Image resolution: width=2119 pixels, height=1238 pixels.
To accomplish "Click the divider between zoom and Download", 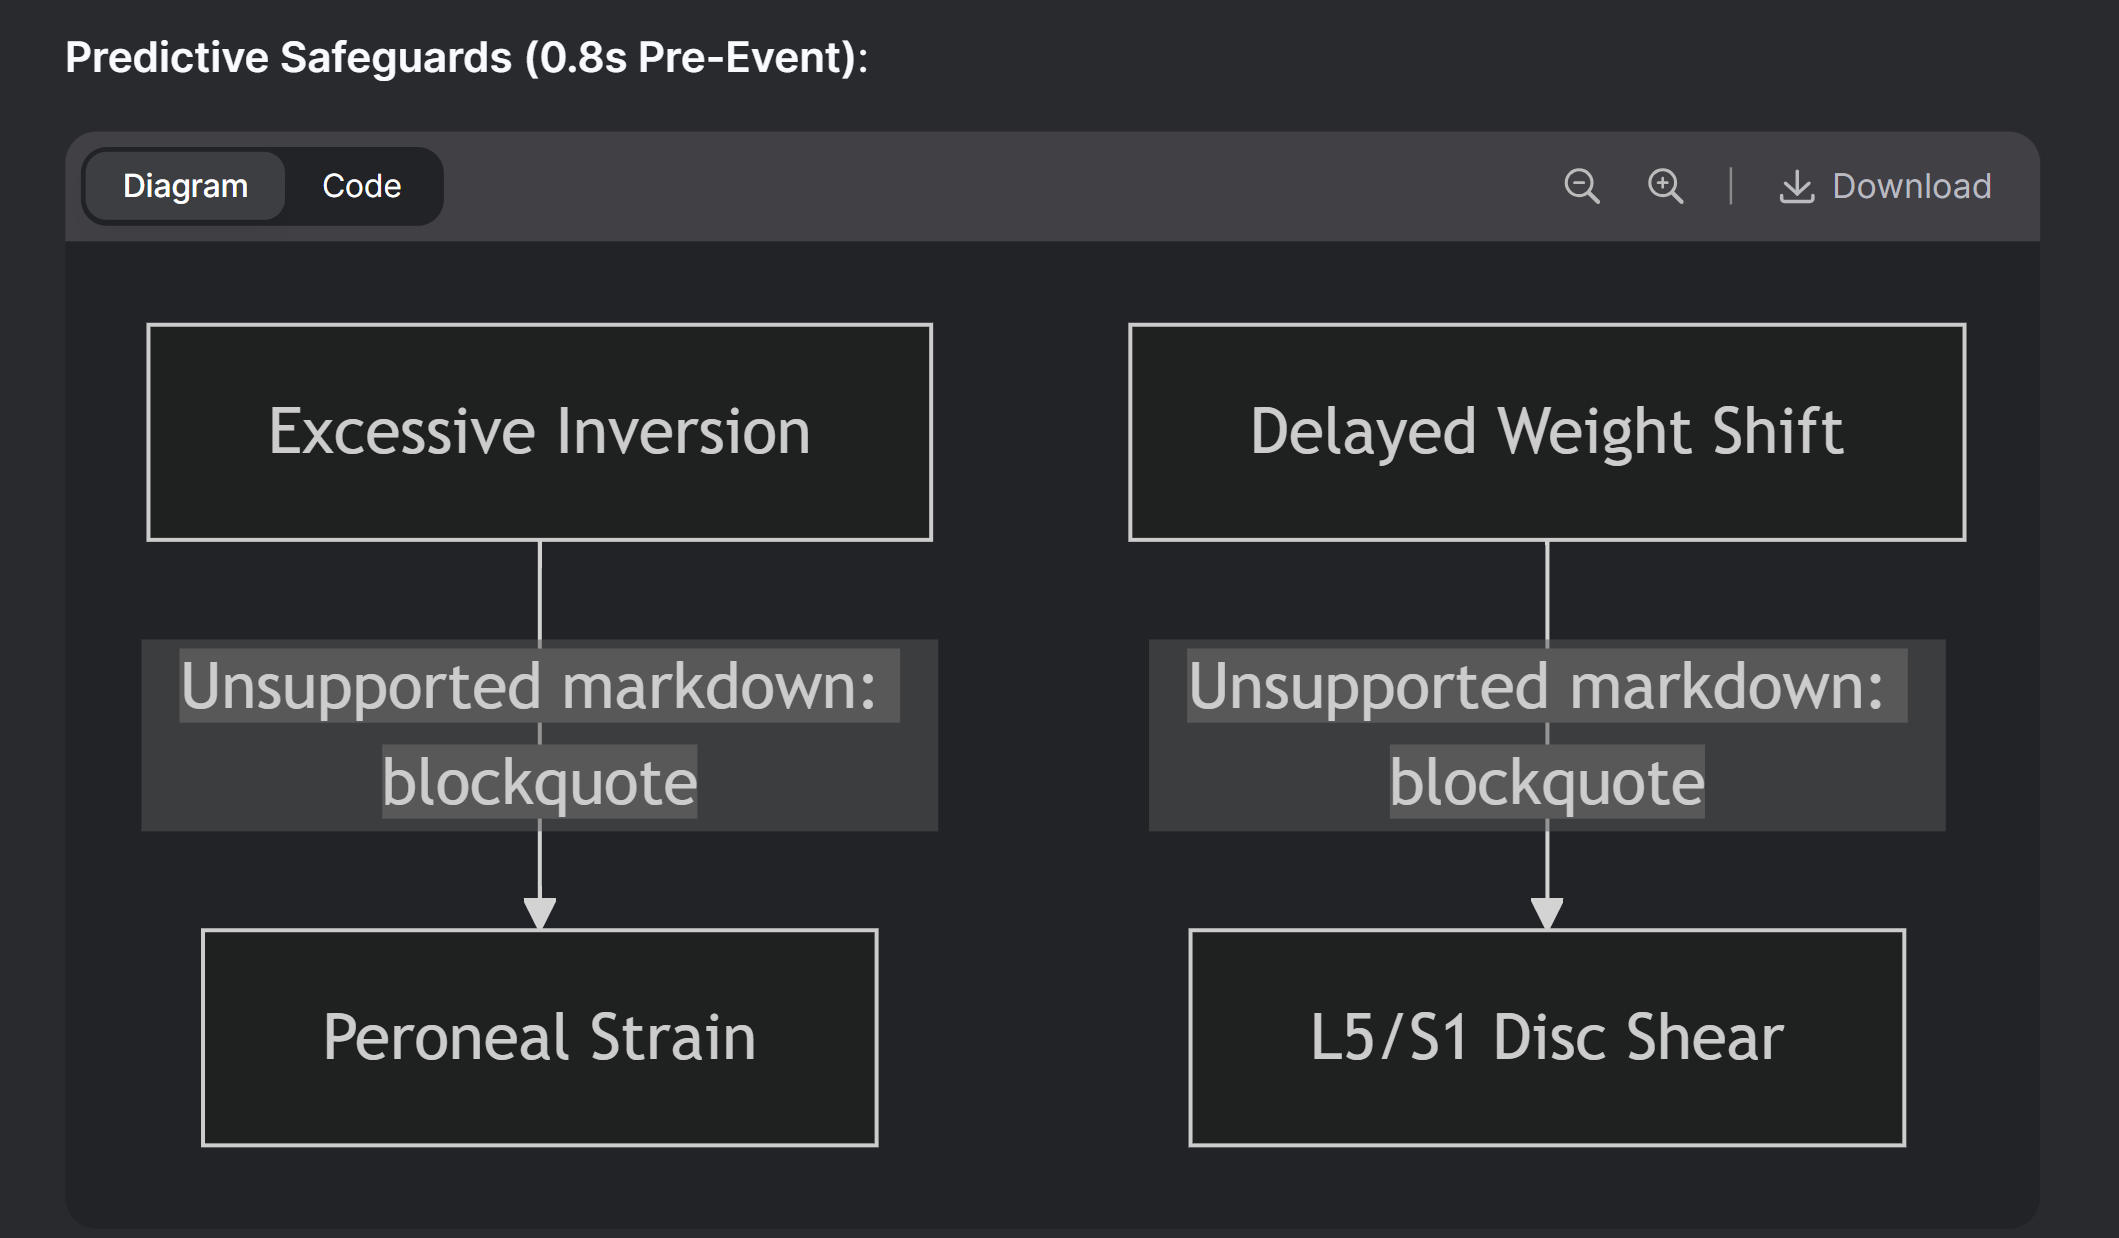I will [1730, 186].
